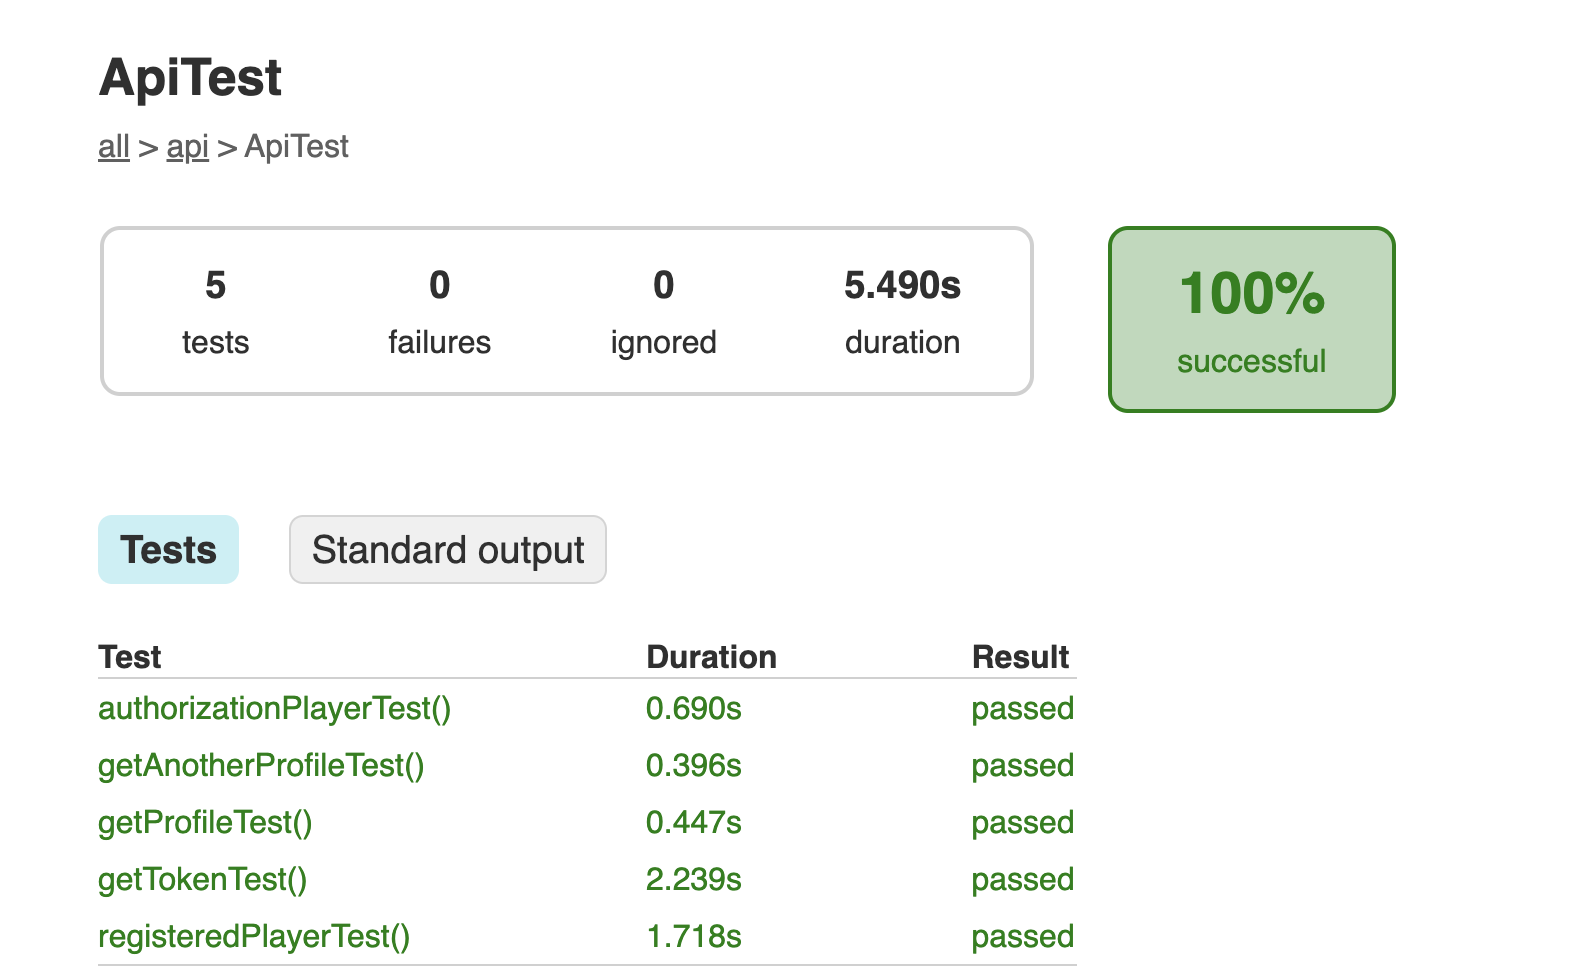Viewport: 1571px width, 977px height.
Task: Click the 5 tests counter
Action: tap(215, 310)
